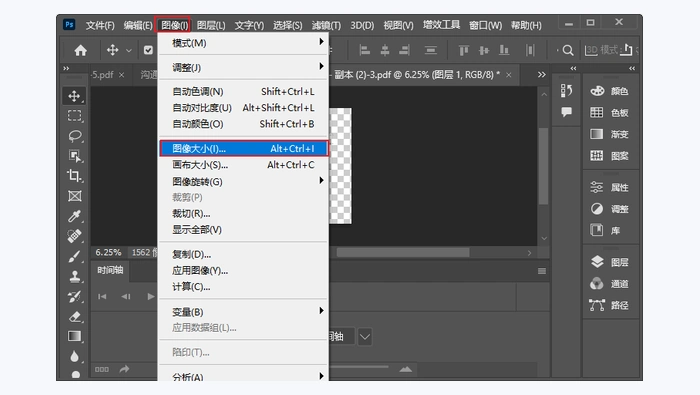Open the 通道 (Channels) panel

coord(609,283)
